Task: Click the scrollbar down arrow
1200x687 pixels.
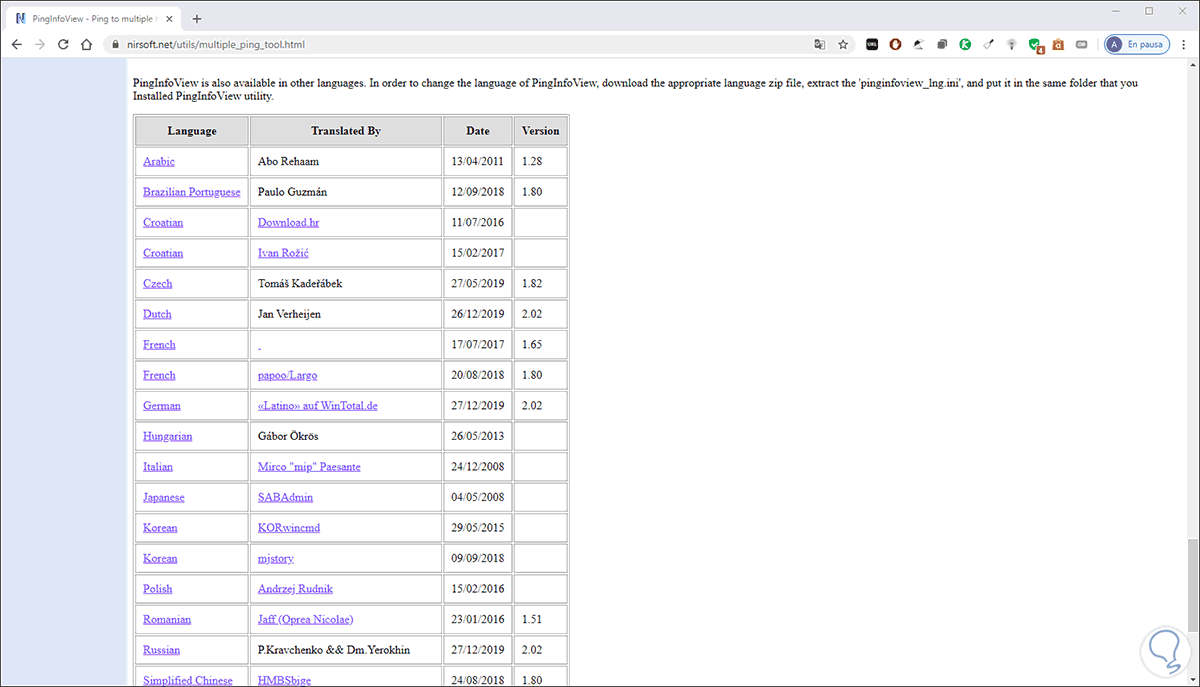Action: coord(1191,678)
